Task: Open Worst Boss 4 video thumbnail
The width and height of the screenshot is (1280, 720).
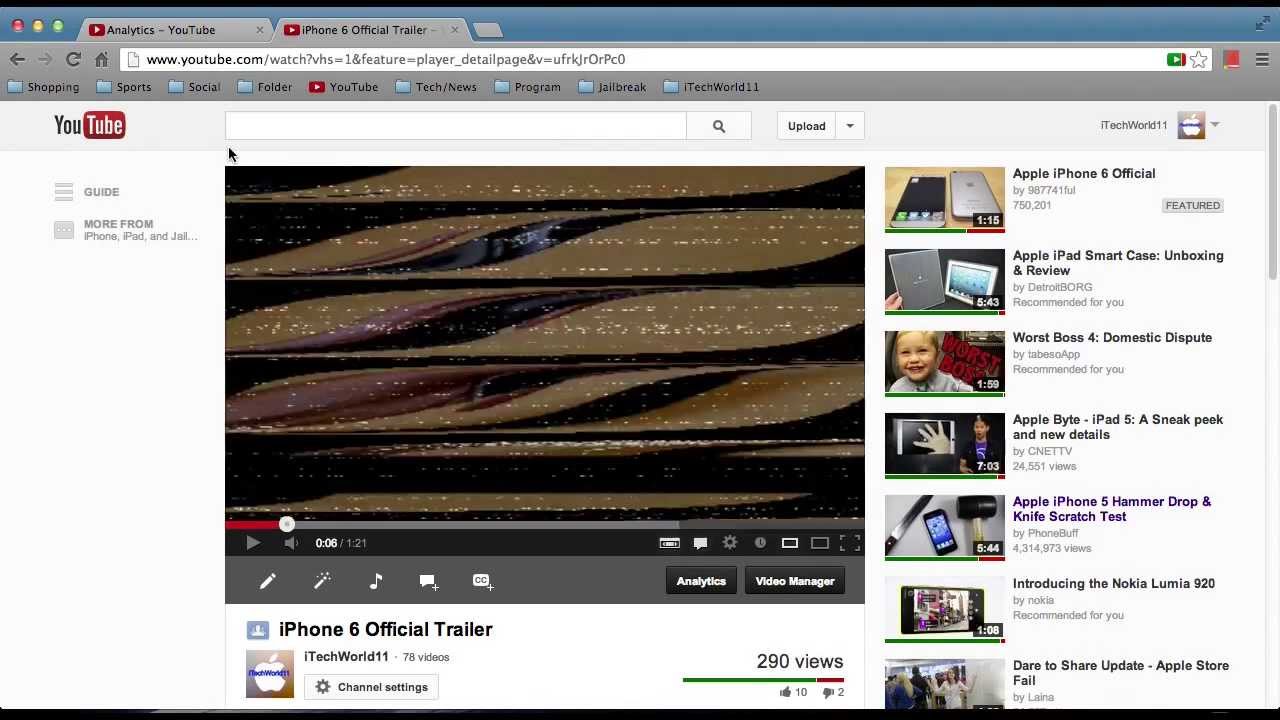Action: click(945, 363)
